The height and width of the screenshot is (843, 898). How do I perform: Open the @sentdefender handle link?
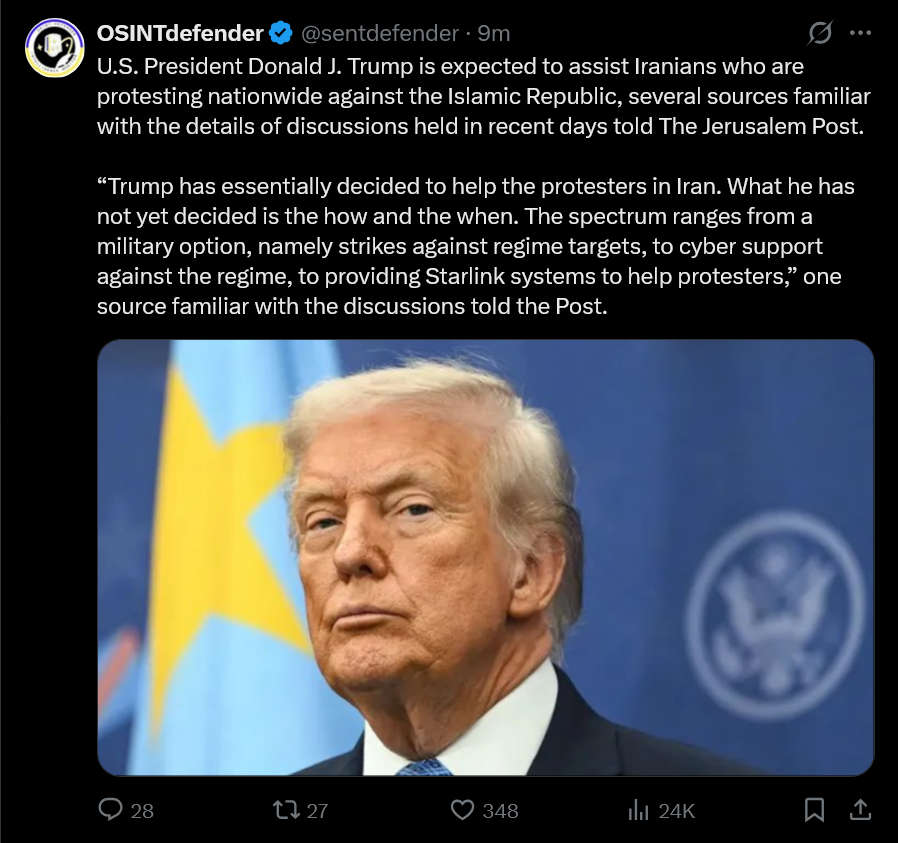coord(380,33)
